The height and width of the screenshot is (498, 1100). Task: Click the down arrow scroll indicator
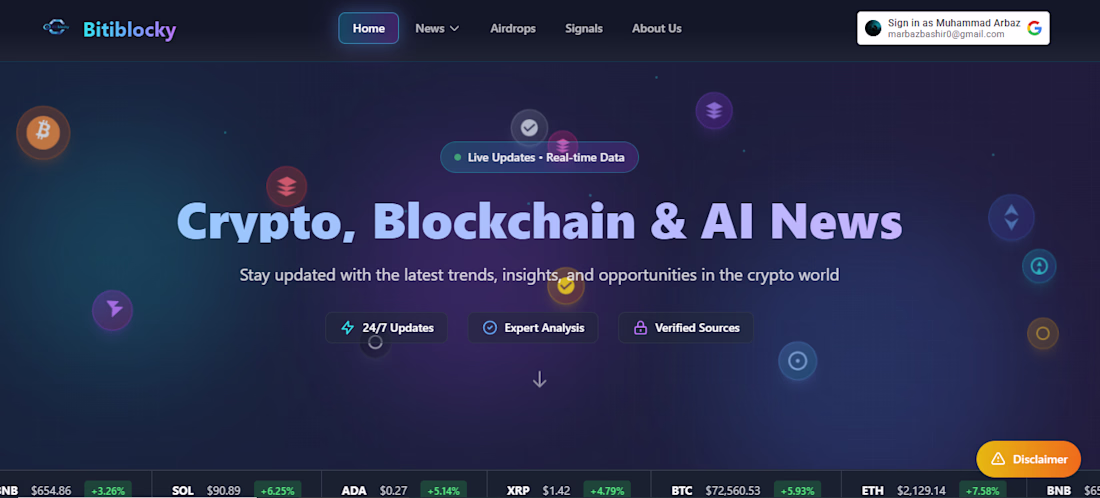pos(539,379)
